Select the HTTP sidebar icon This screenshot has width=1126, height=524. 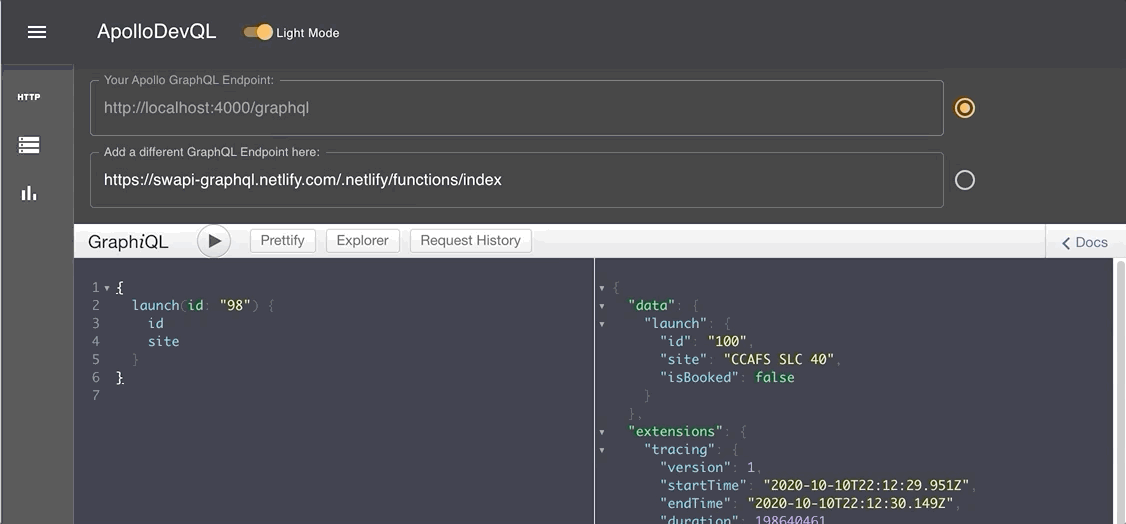[x=29, y=98]
